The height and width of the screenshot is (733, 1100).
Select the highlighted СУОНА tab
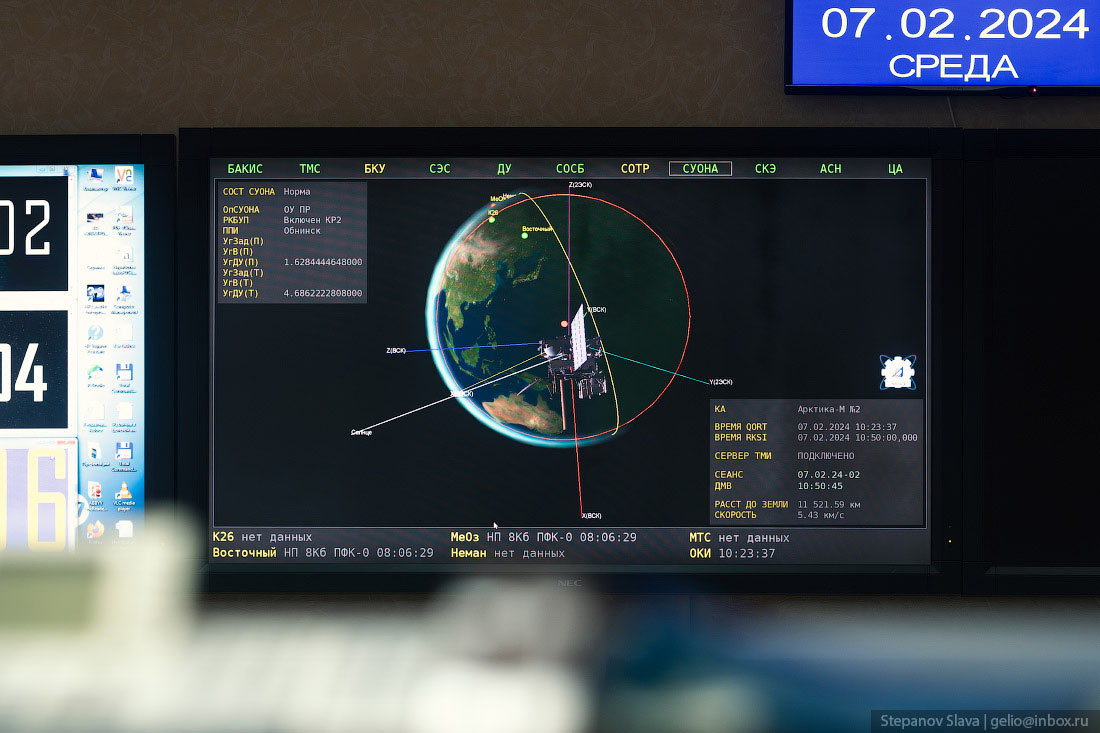click(700, 169)
